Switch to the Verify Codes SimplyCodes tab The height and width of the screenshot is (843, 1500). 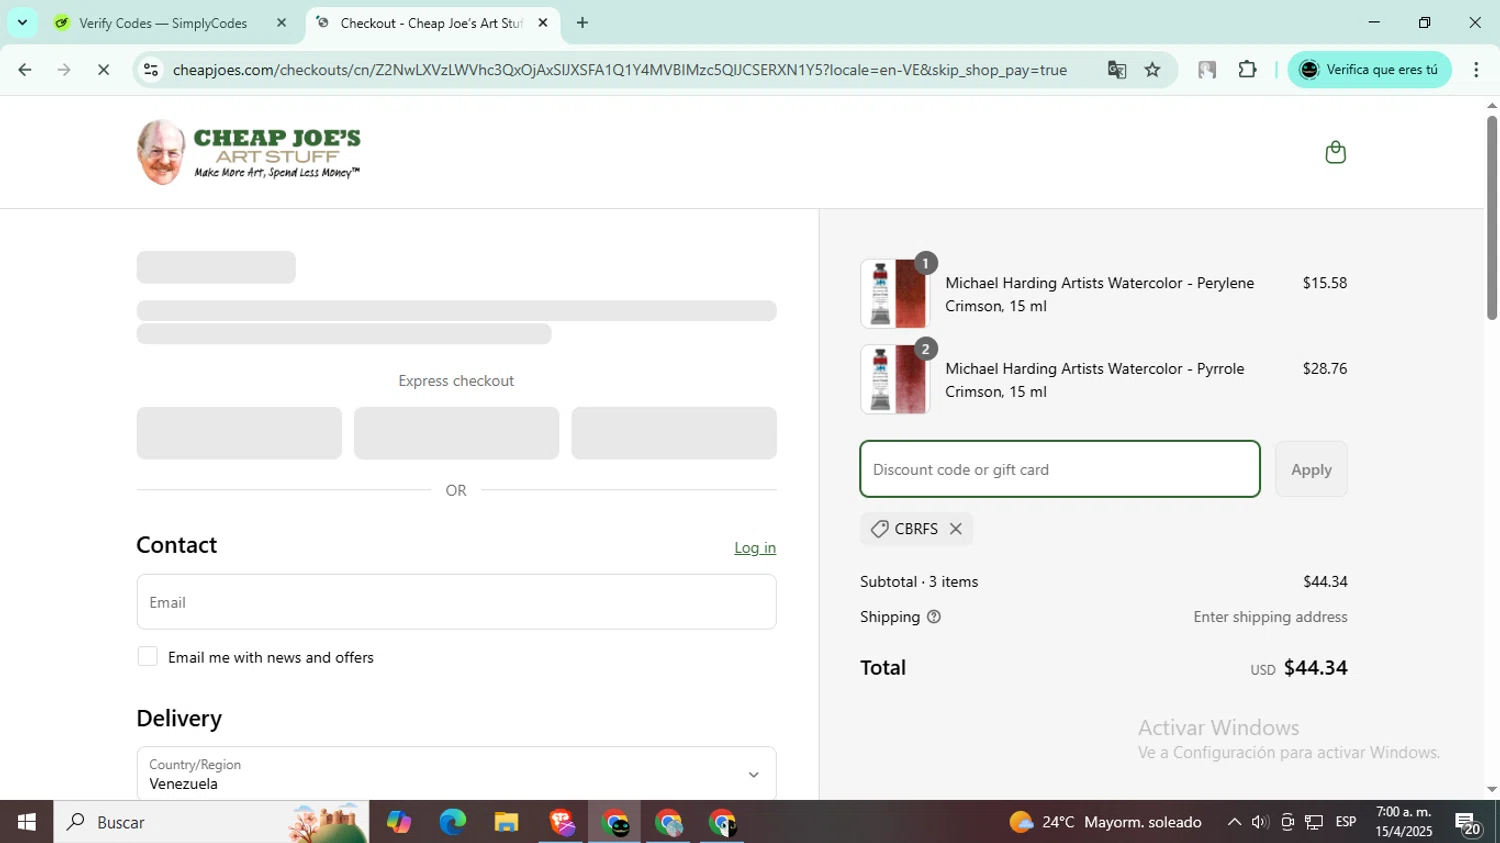point(164,23)
